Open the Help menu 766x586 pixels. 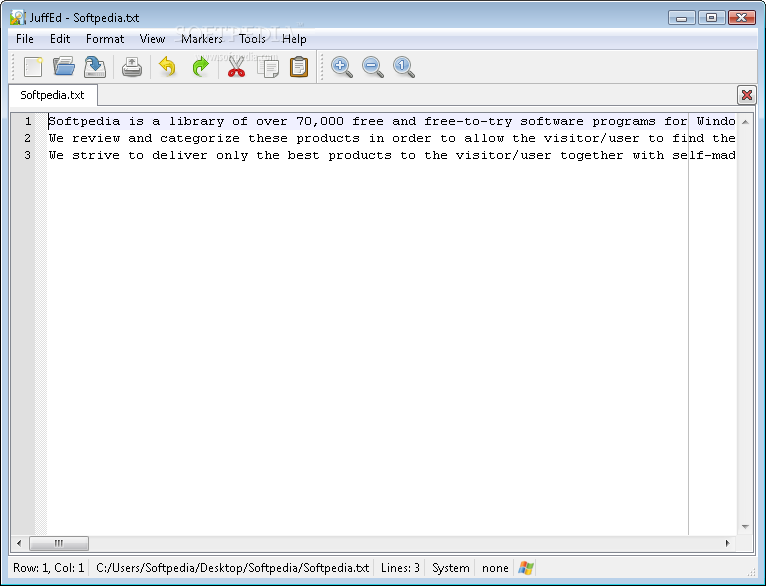294,39
